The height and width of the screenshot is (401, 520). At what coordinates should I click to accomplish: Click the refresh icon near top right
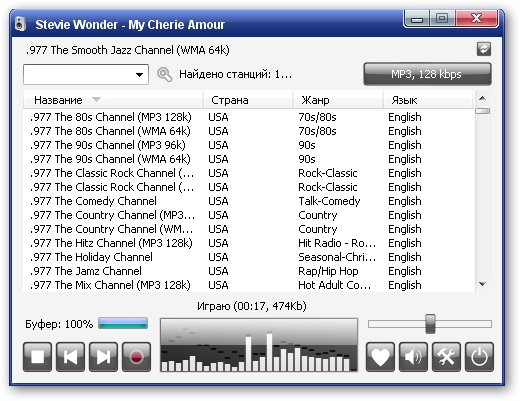(x=484, y=49)
